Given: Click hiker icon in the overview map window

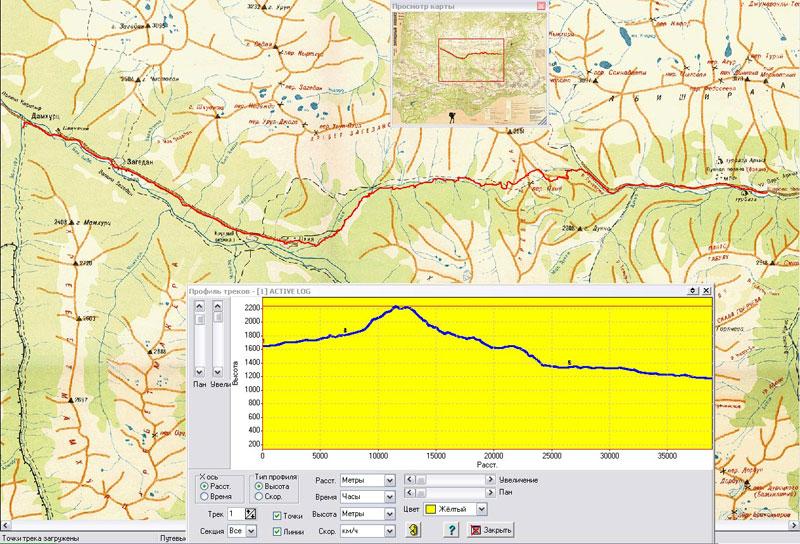Looking at the screenshot, I should point(452,117).
